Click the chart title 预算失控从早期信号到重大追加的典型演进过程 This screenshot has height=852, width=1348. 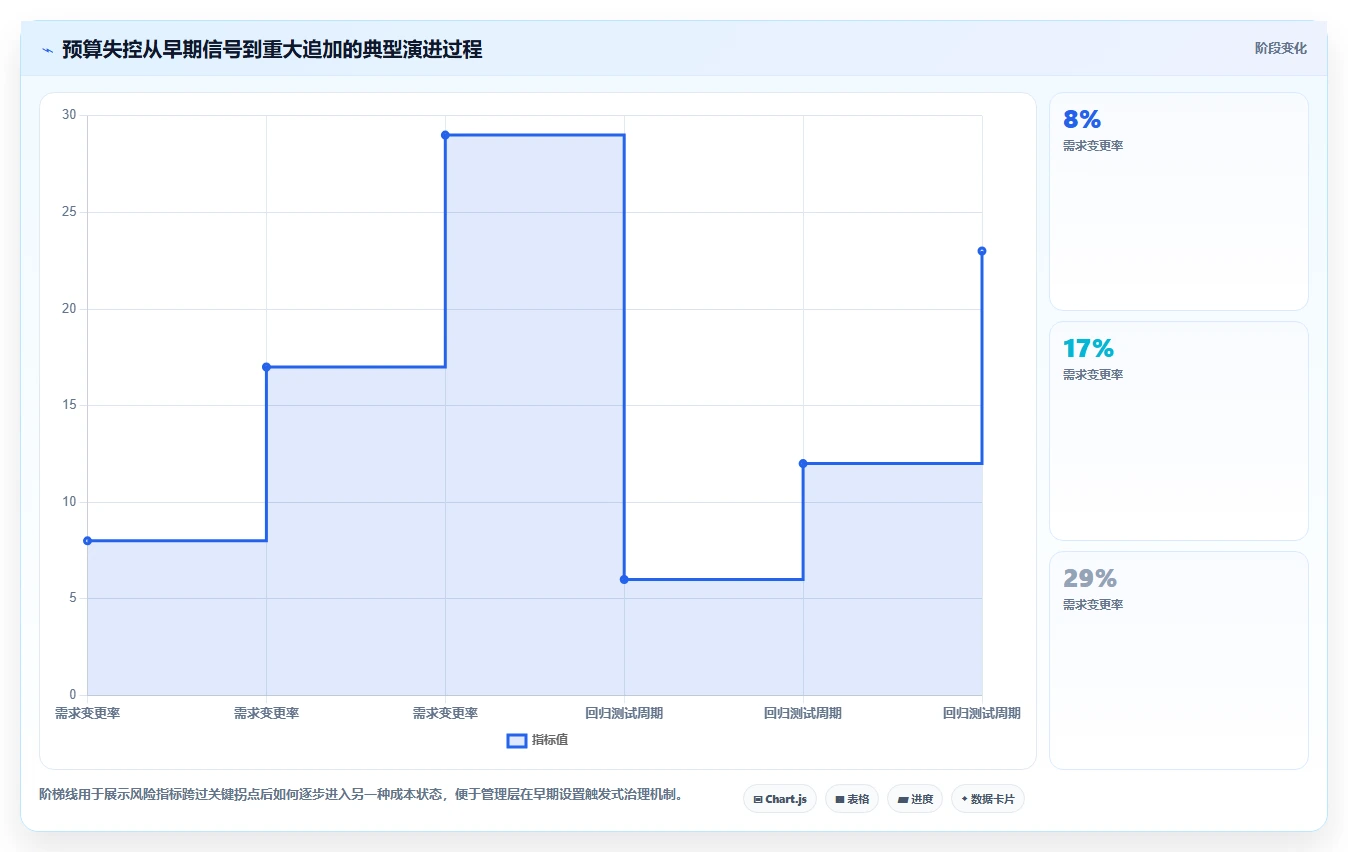coord(272,50)
